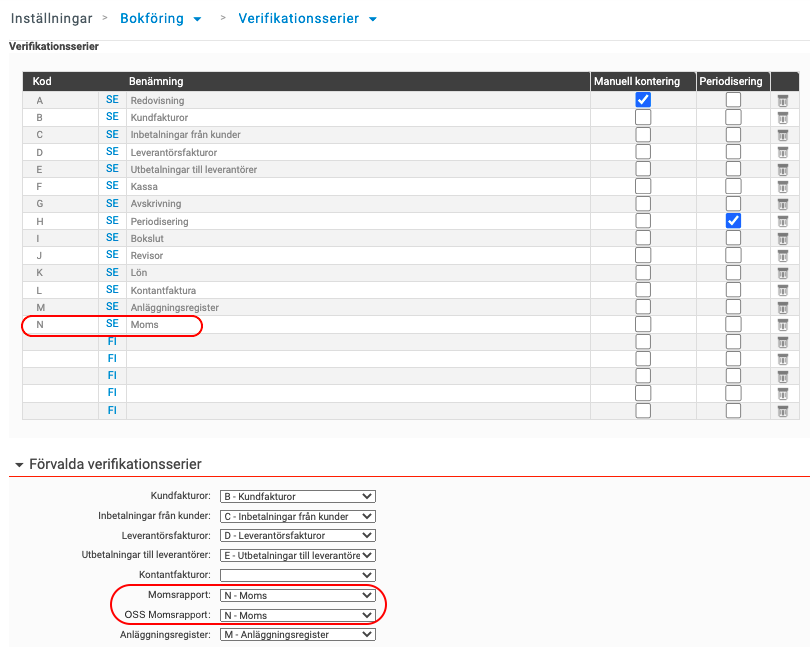Open the OSS Momsrapport dropdown
This screenshot has height=647, width=810.
pyautogui.click(x=297, y=615)
